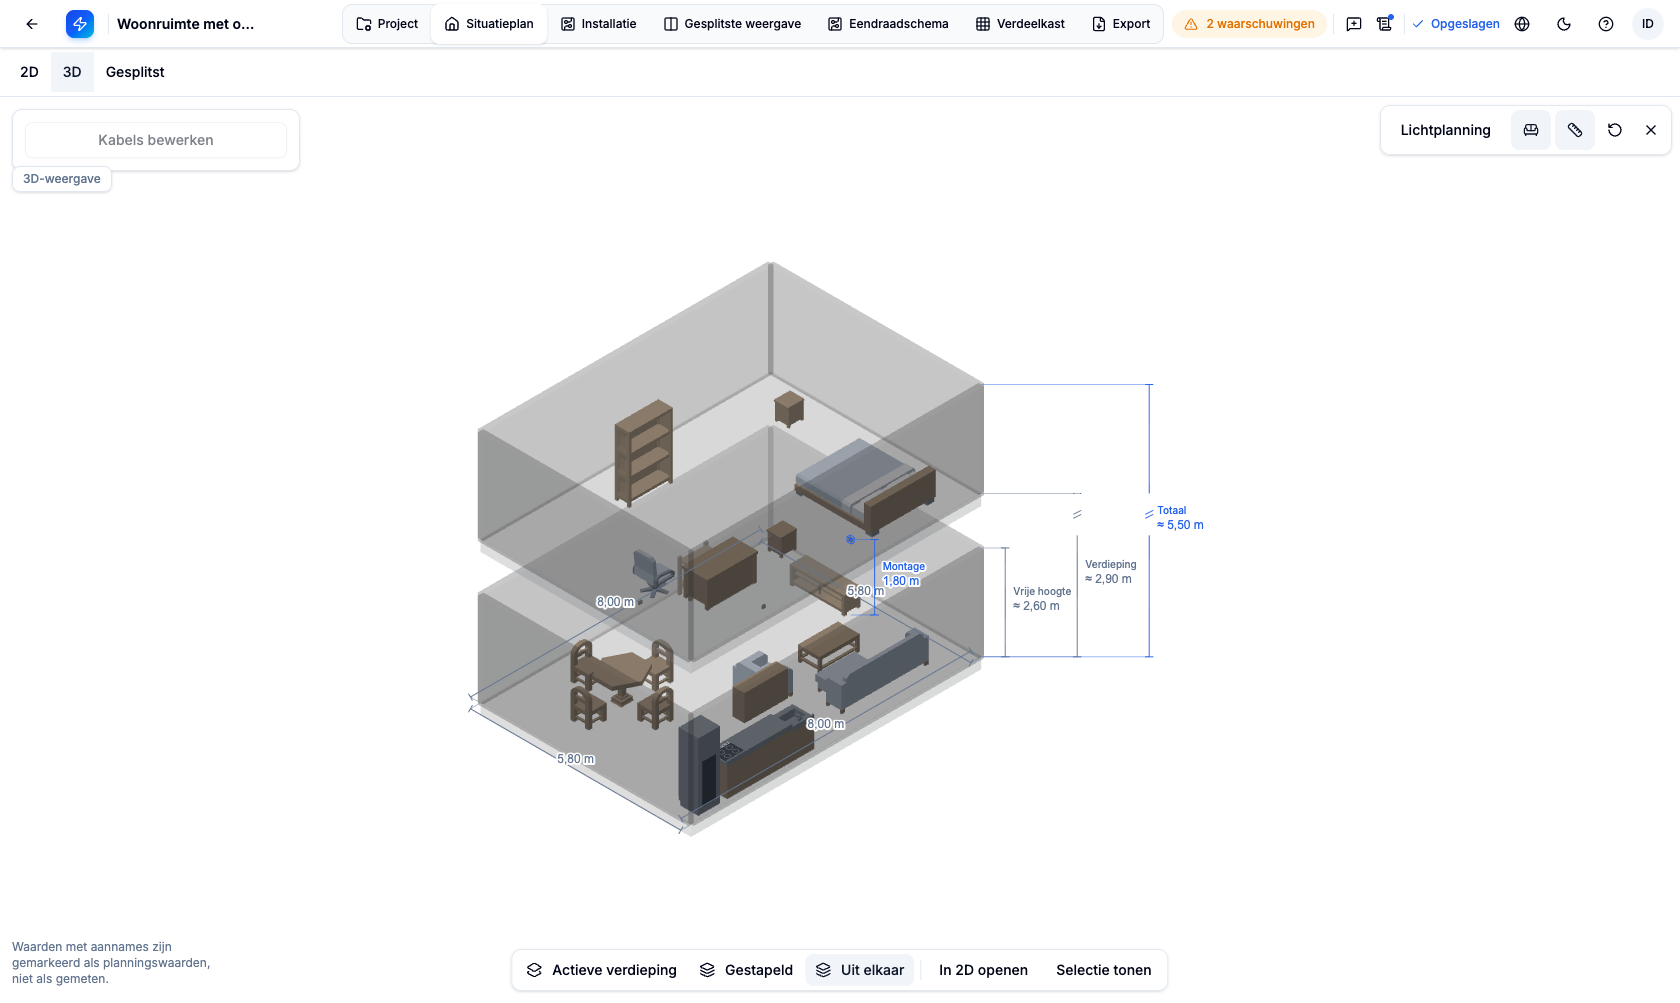
Task: Click the Totaal ≈ 5,50 m dimension
Action: click(1180, 518)
